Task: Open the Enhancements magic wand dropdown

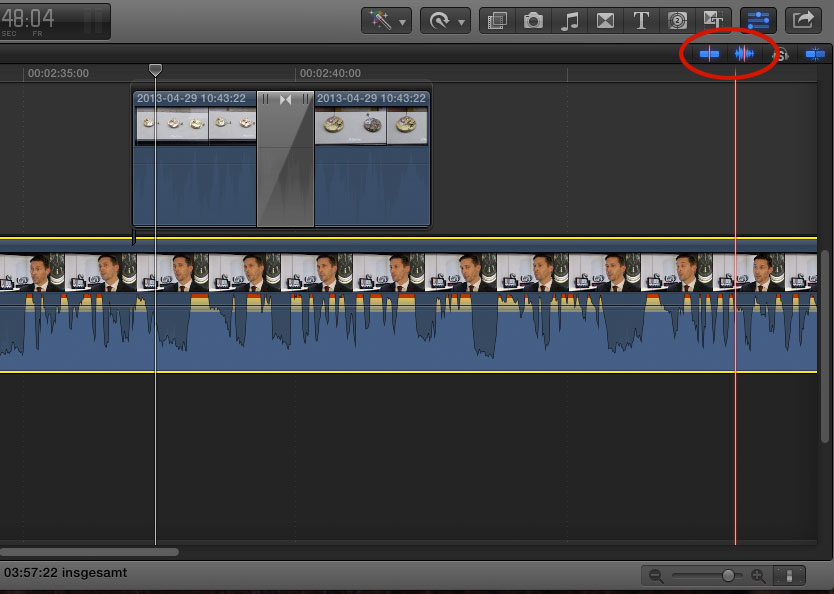Action: (386, 20)
